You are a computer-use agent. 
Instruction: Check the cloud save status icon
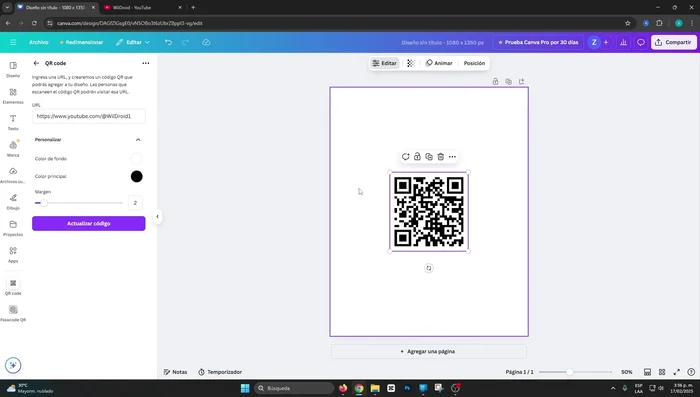(206, 42)
